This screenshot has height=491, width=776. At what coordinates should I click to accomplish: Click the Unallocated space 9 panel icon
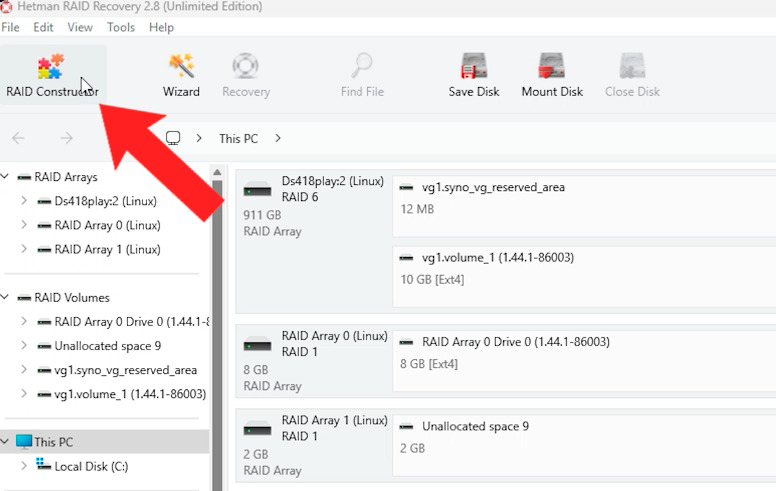point(406,427)
